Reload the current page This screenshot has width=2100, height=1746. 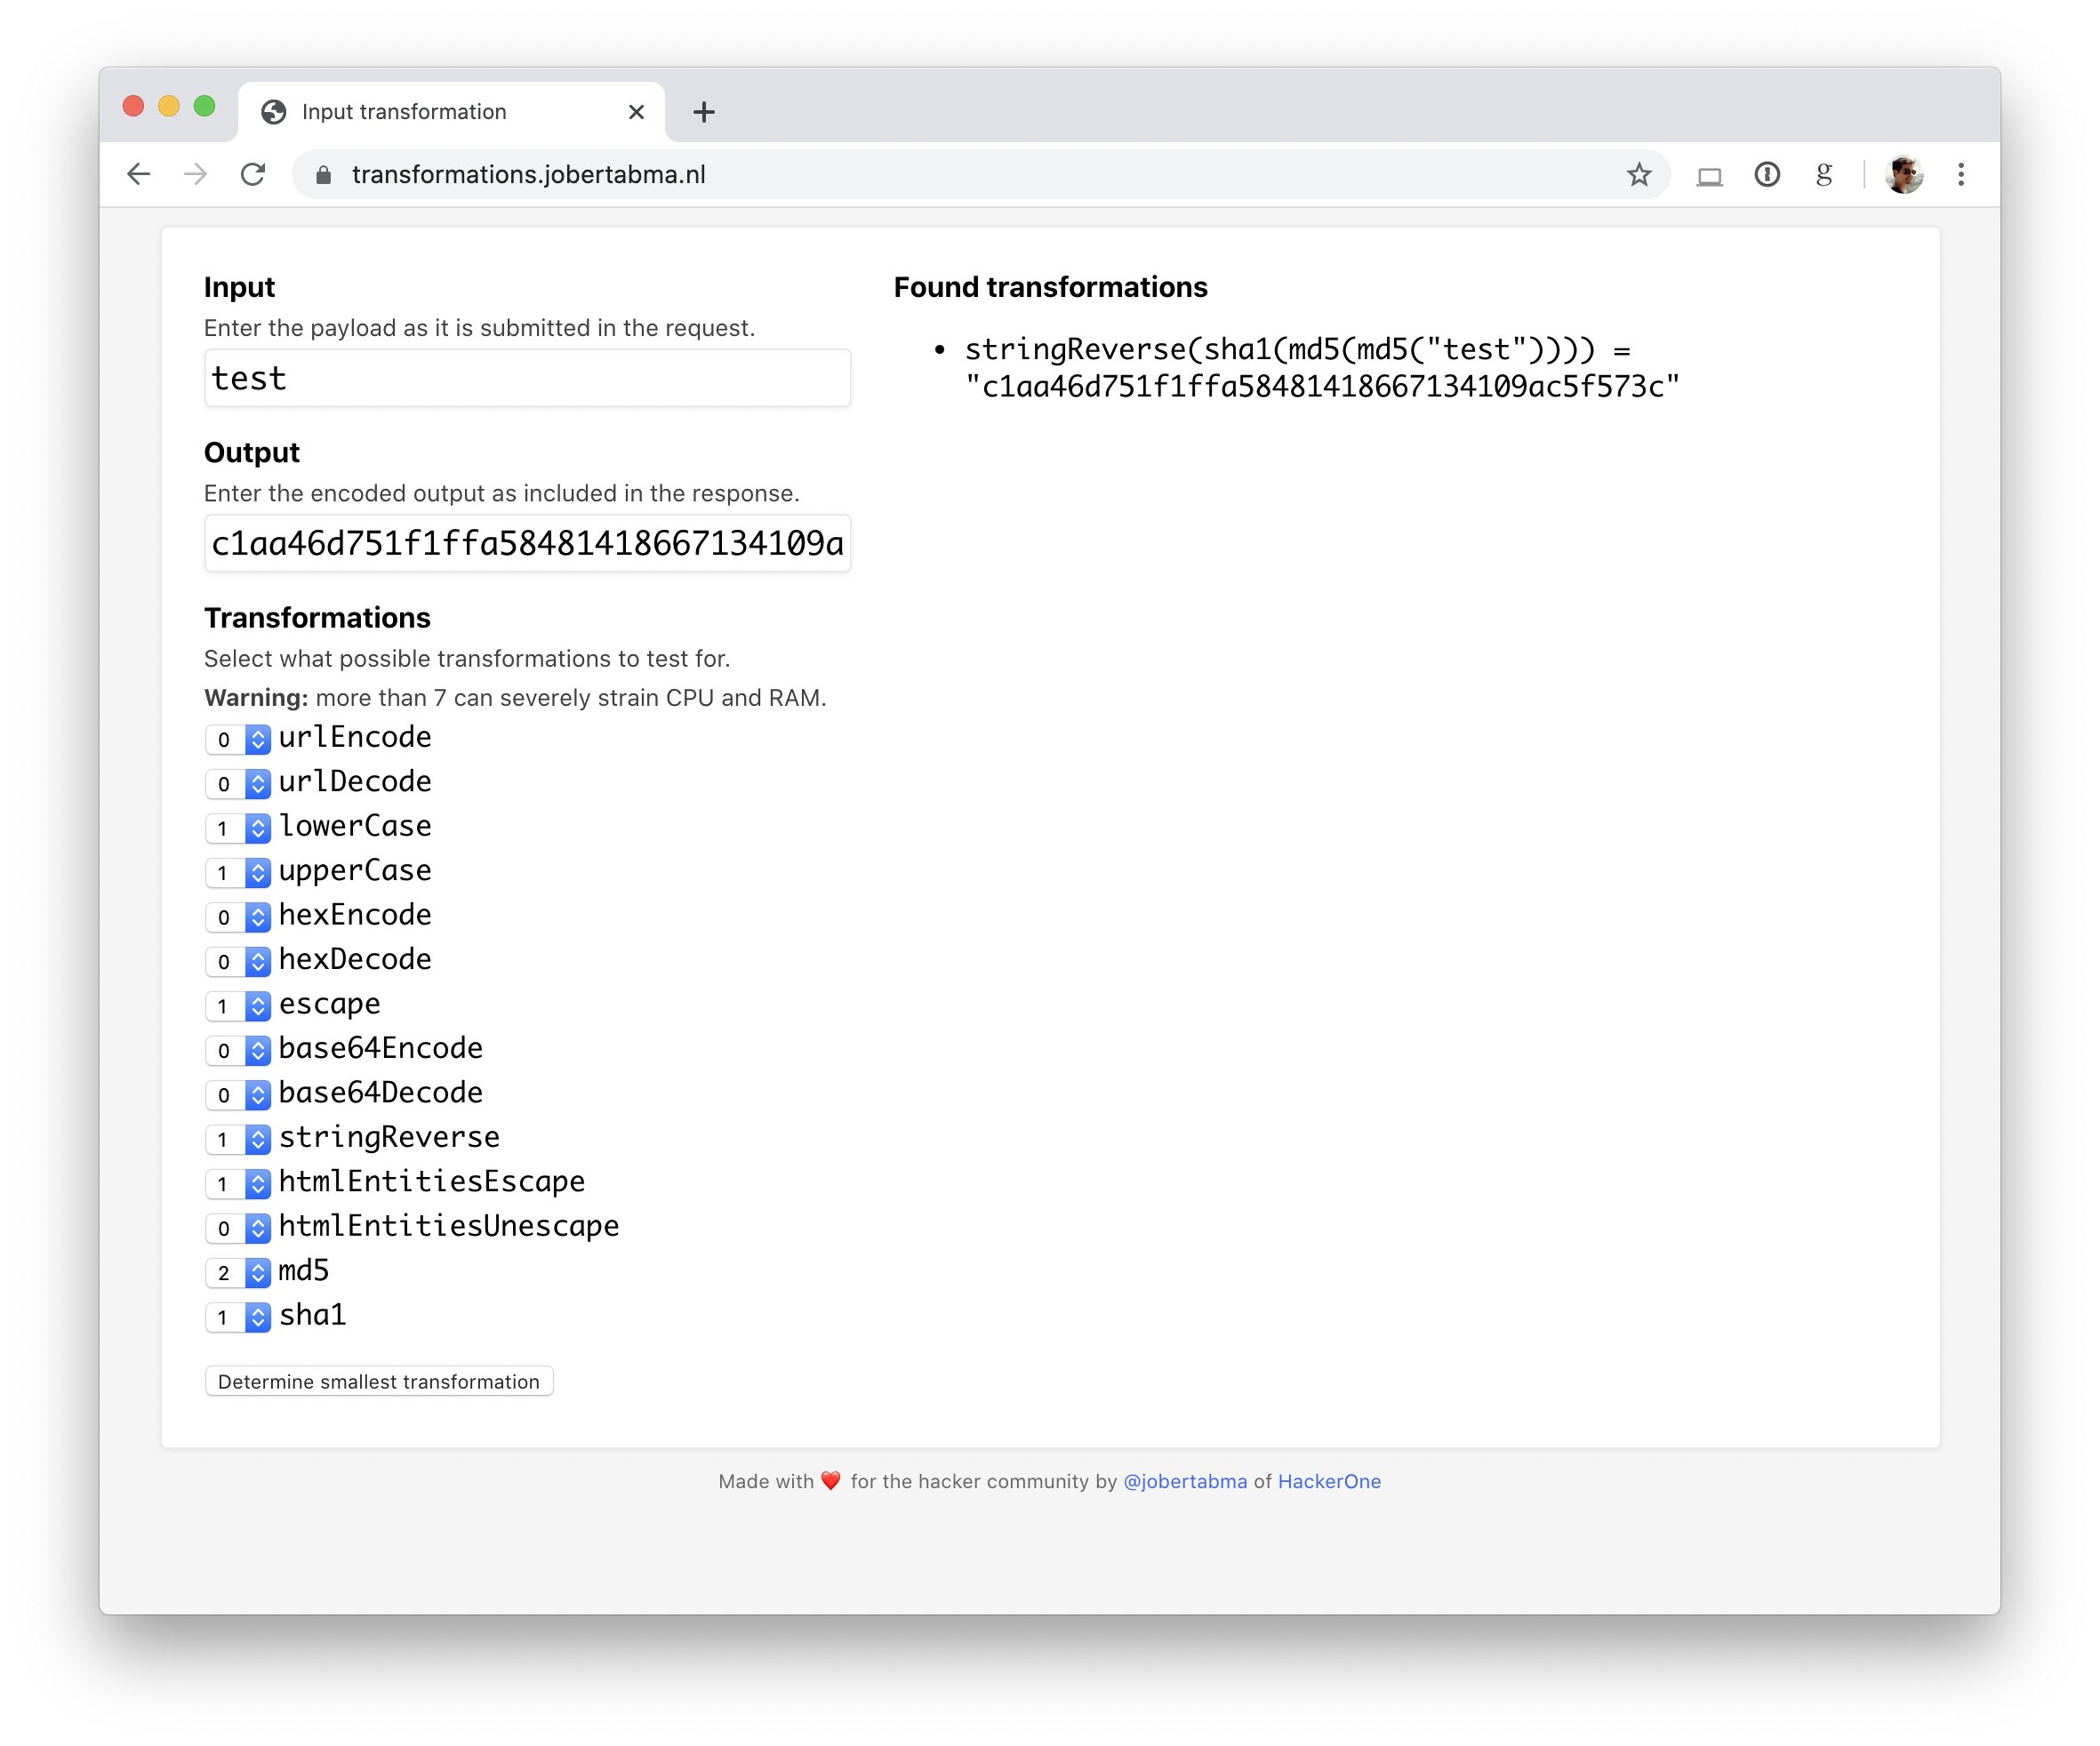[253, 175]
